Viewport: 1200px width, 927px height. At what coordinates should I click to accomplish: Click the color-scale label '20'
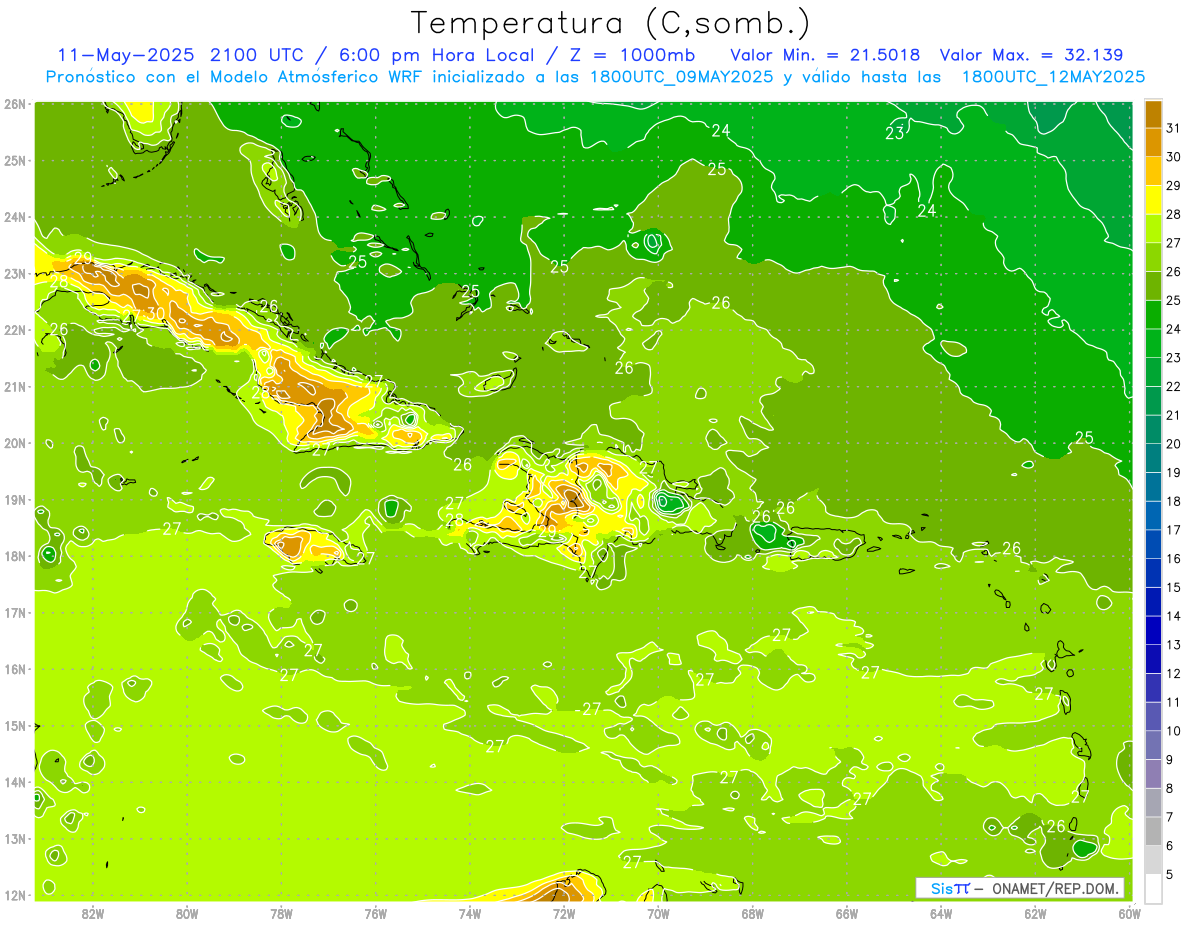point(1174,443)
